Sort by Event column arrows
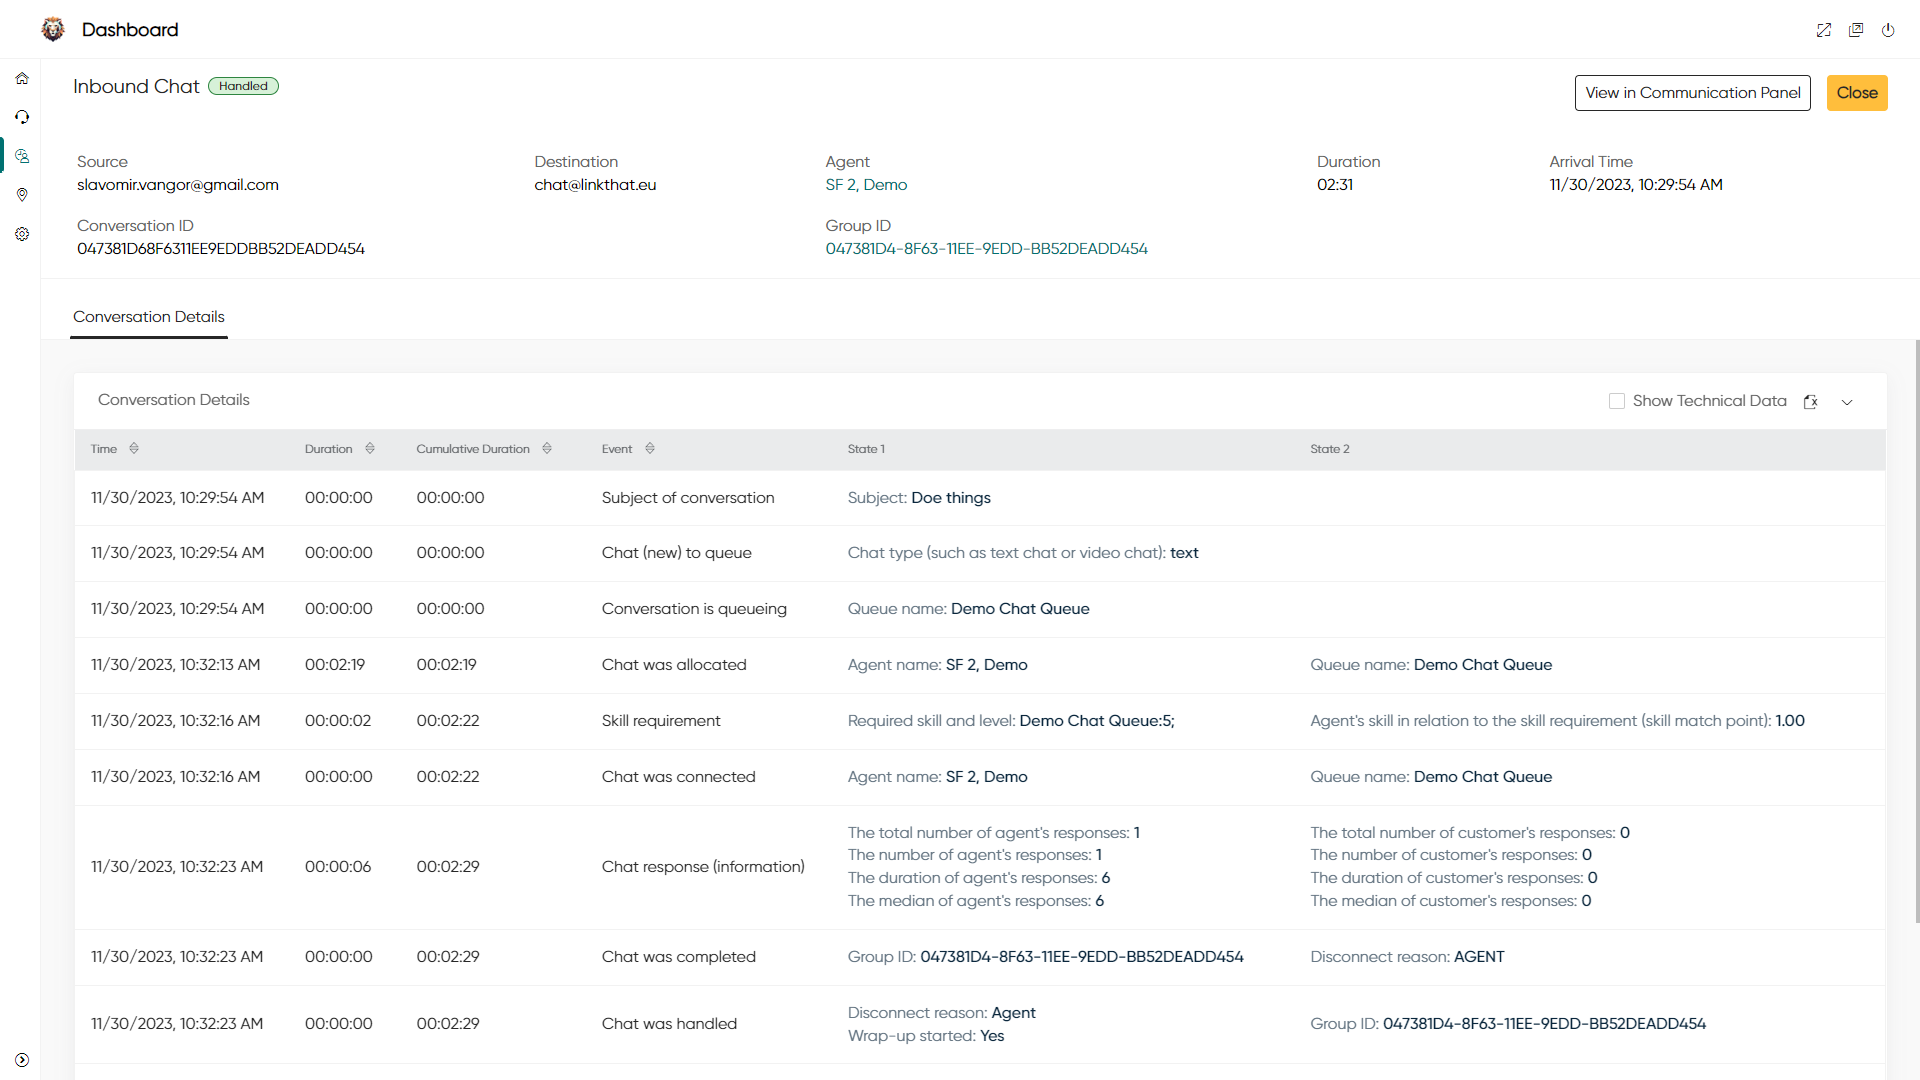Image resolution: width=1920 pixels, height=1080 pixels. (650, 449)
